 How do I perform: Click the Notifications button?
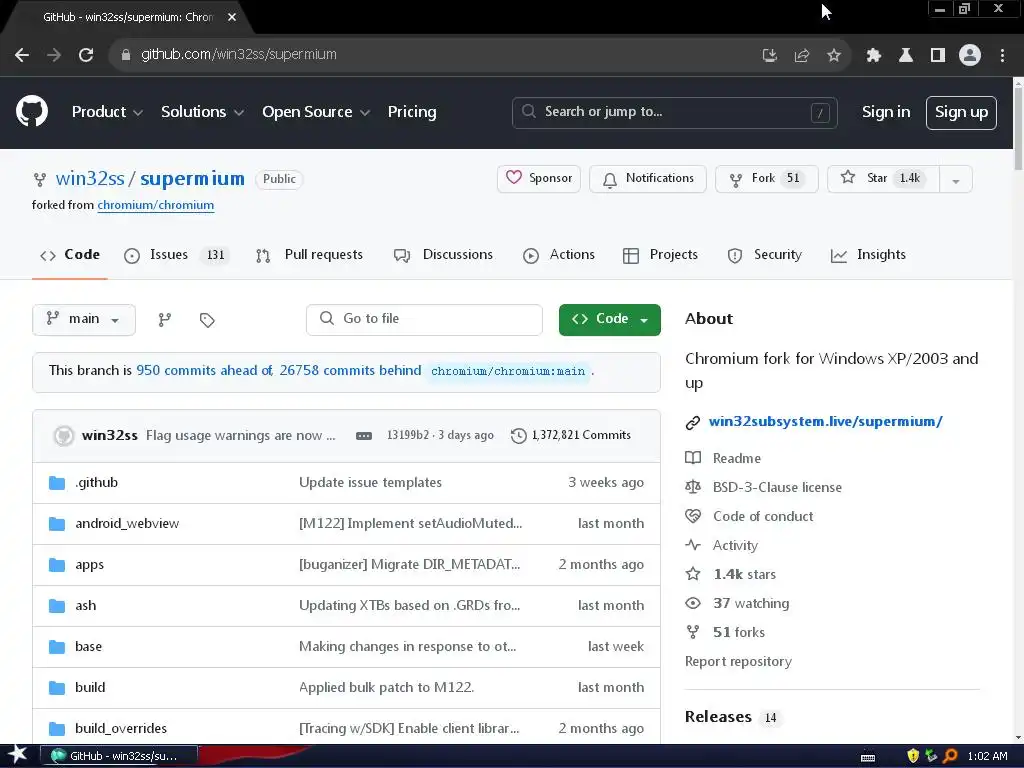tap(648, 179)
